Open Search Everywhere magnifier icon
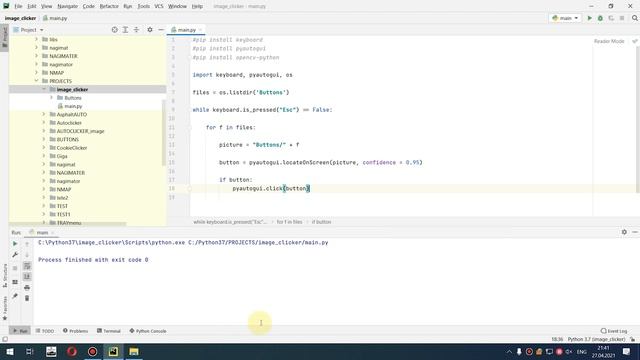Image resolution: width=640 pixels, height=360 pixels. coord(635,18)
